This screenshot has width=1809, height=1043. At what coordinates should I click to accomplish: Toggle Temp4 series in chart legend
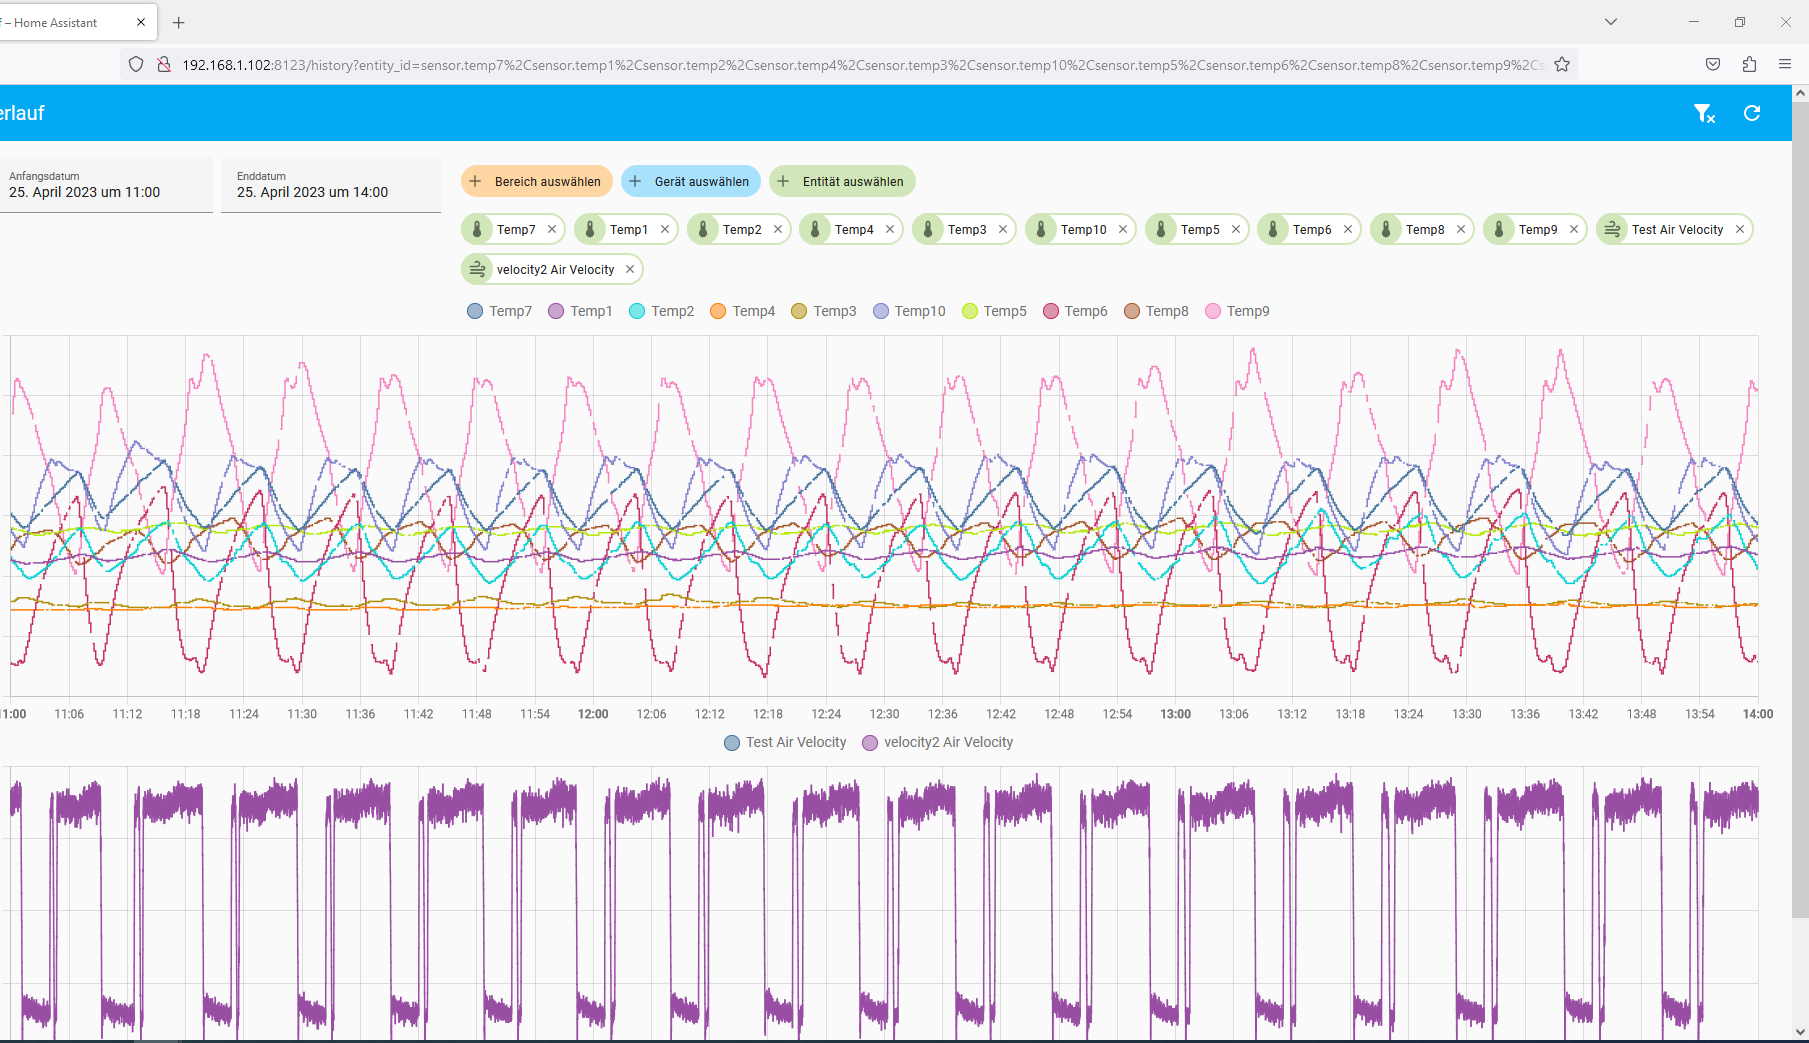[x=743, y=311]
